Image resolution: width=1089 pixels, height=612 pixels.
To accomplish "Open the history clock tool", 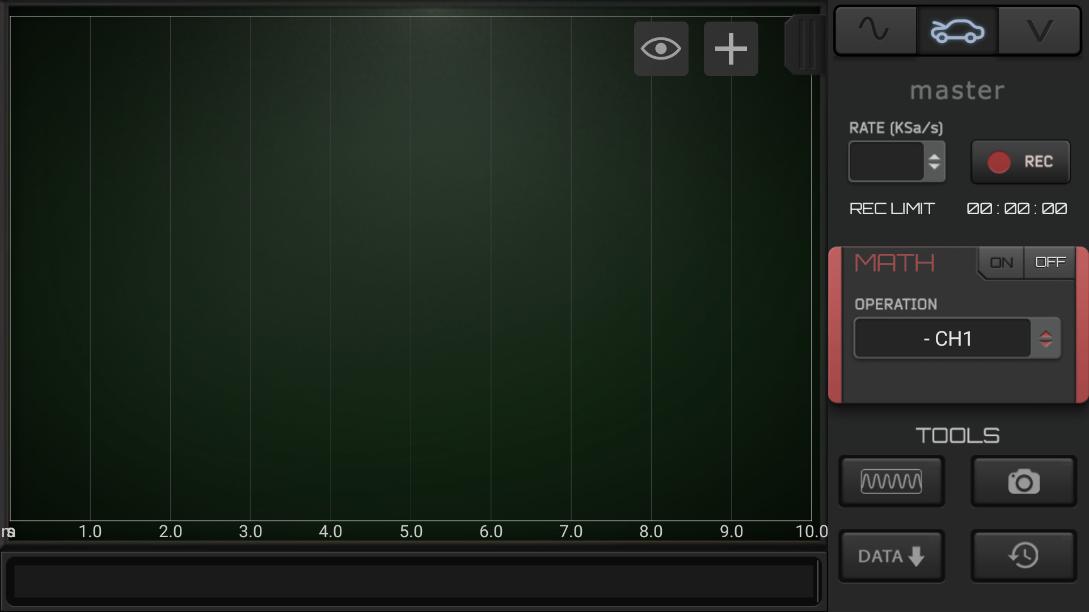I will click(1023, 556).
